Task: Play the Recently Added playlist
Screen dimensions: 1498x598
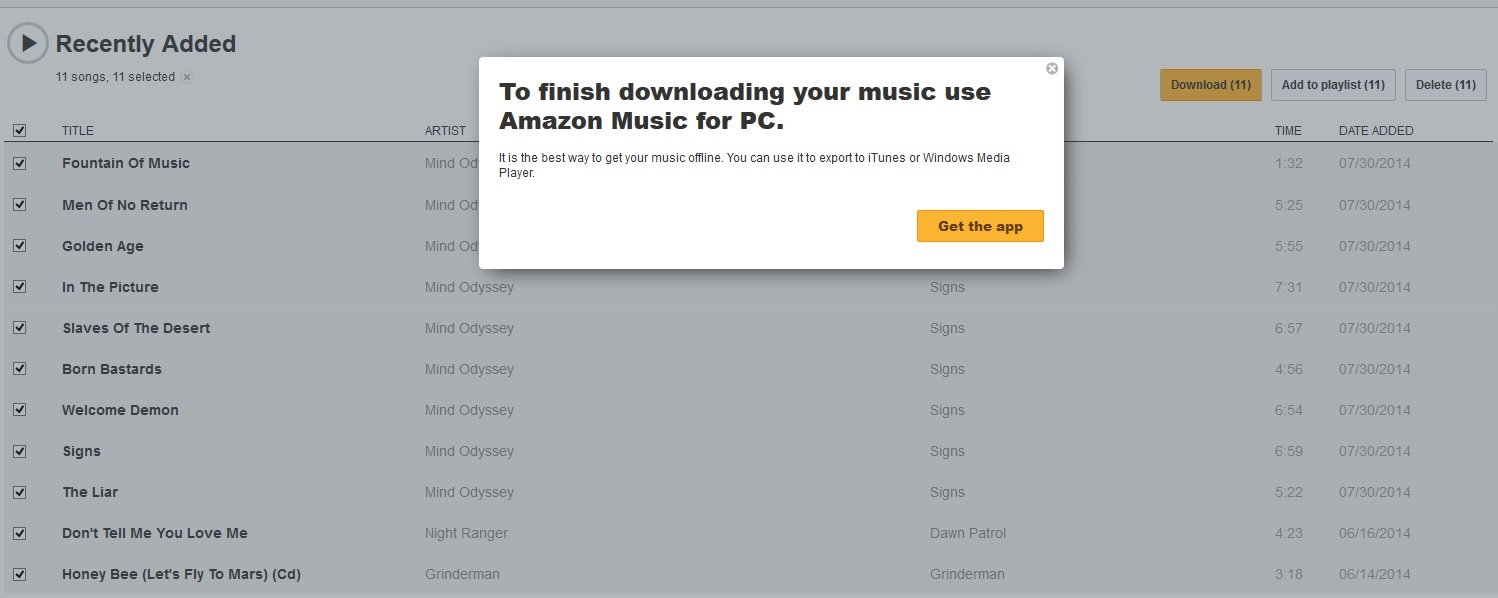Action: click(28, 43)
